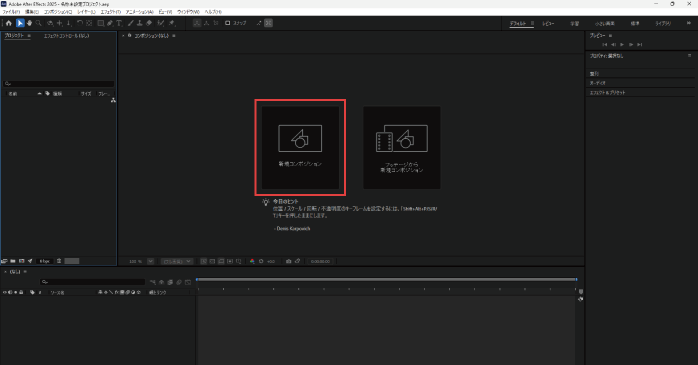Open the Composition panel hamburger menu

coord(174,36)
